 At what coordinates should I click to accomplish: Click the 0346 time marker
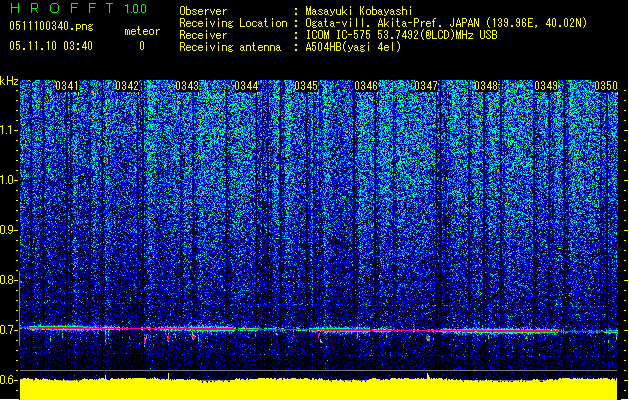coord(366,86)
